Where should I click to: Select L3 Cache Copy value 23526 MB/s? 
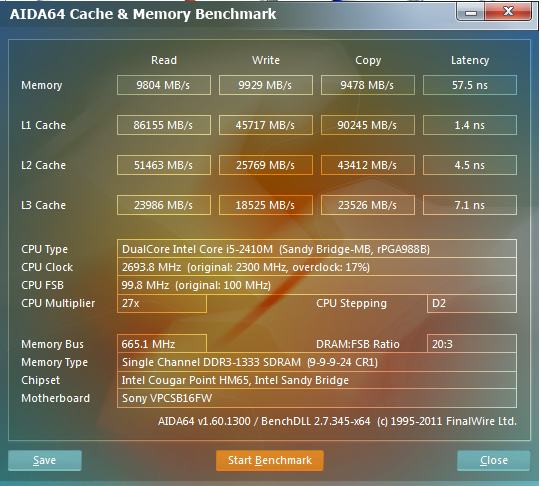pyautogui.click(x=368, y=205)
